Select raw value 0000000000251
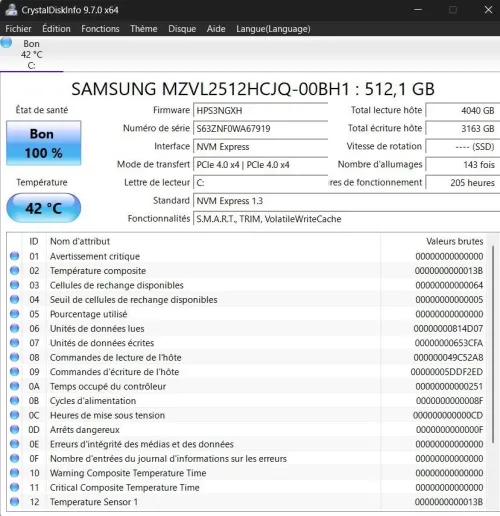 pyautogui.click(x=449, y=386)
